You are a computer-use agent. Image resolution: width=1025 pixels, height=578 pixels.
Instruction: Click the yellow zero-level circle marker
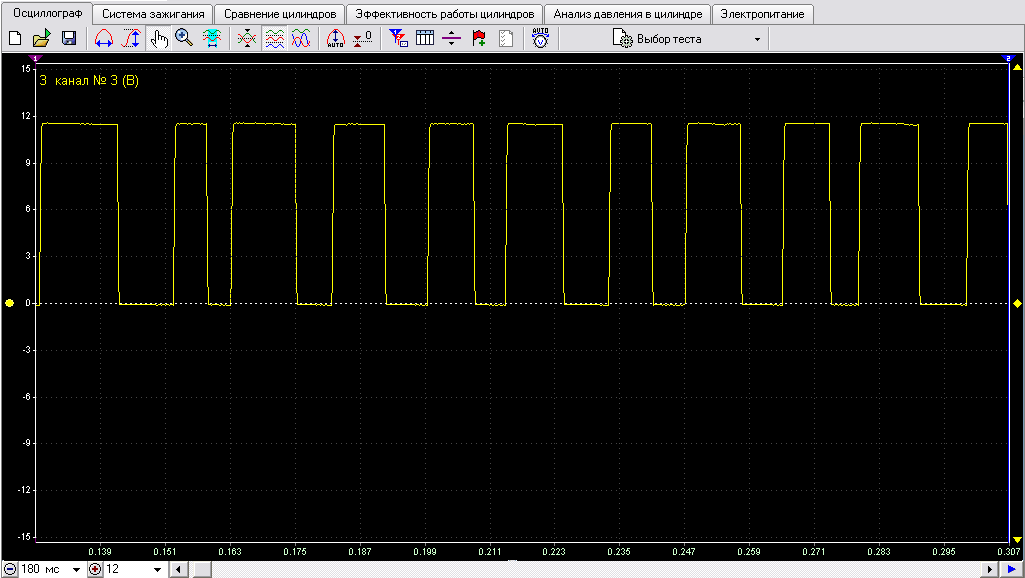pyautogui.click(x=9, y=303)
